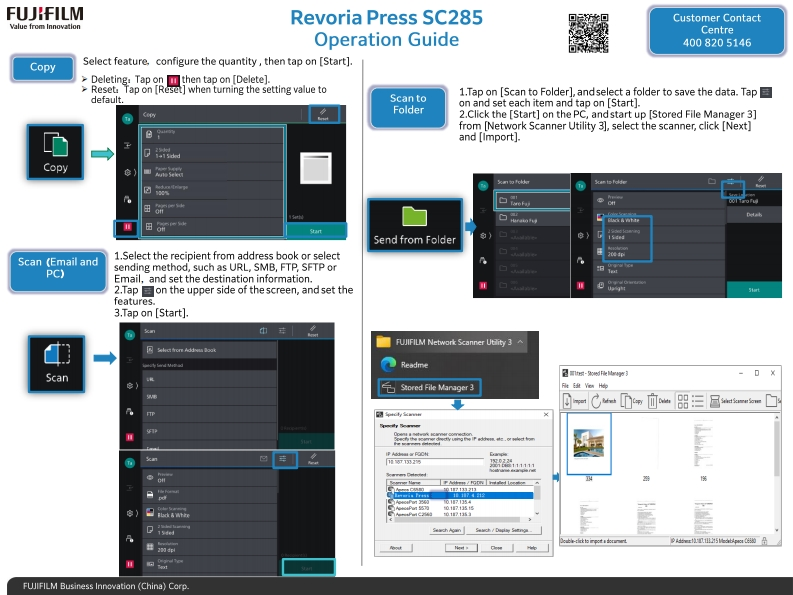Click Delete in Stored File Manager toolbar
The height and width of the screenshot is (595, 793).
pyautogui.click(x=659, y=401)
